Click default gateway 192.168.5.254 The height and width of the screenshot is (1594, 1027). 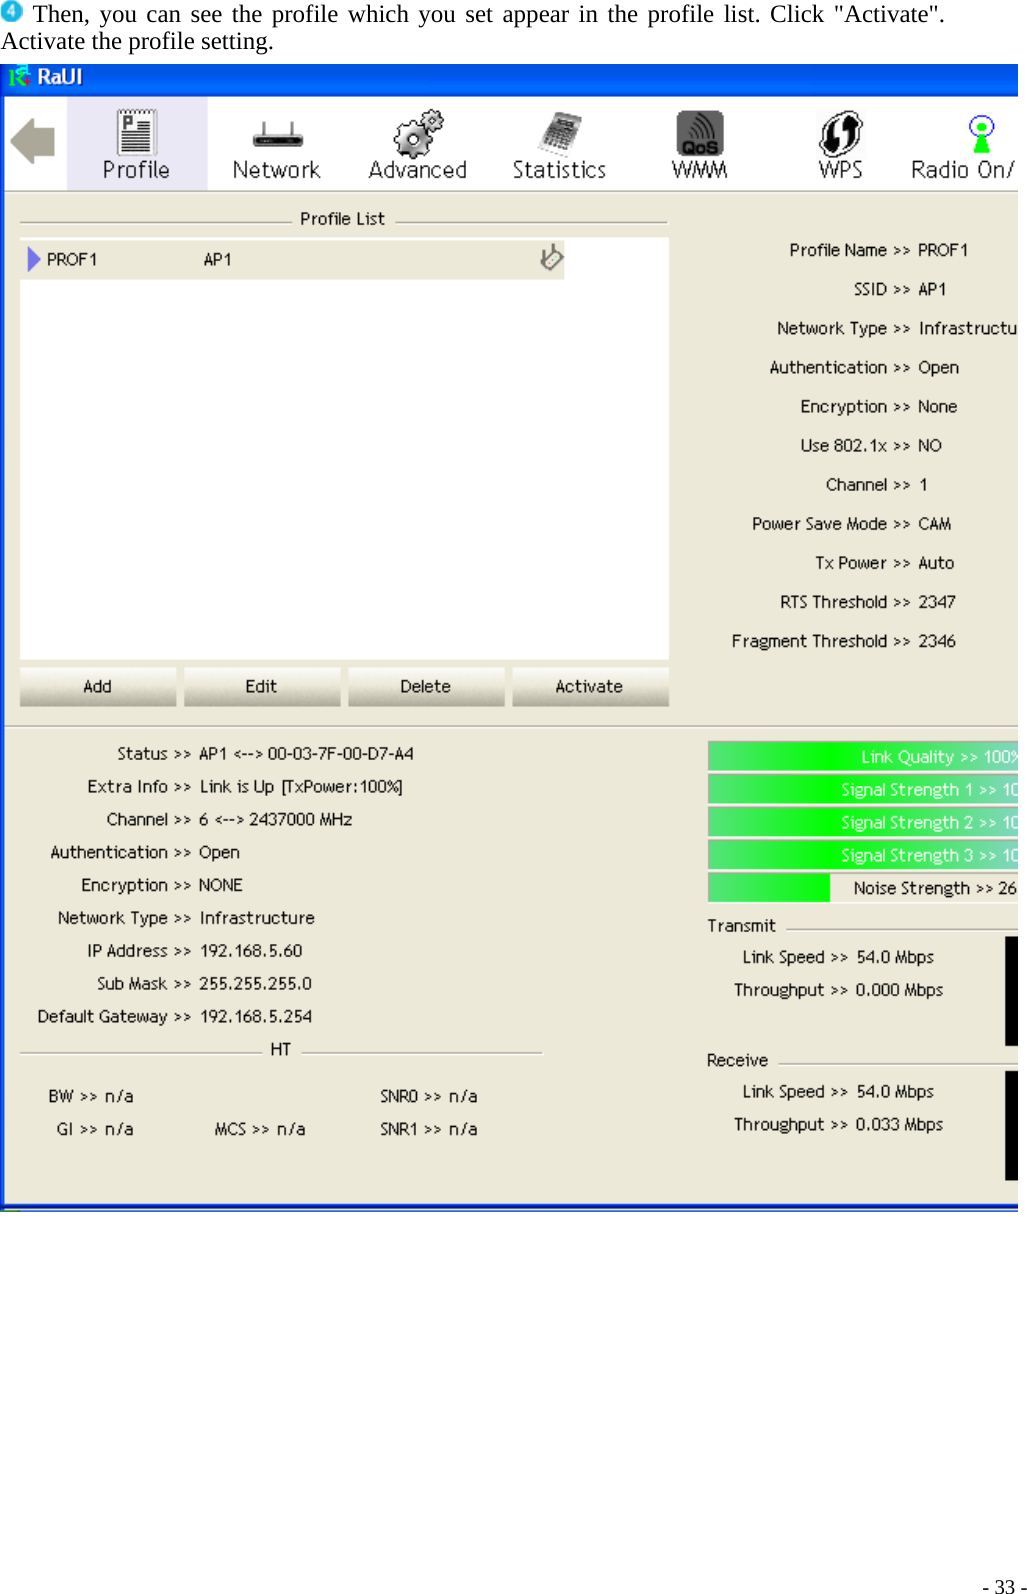(x=256, y=1017)
